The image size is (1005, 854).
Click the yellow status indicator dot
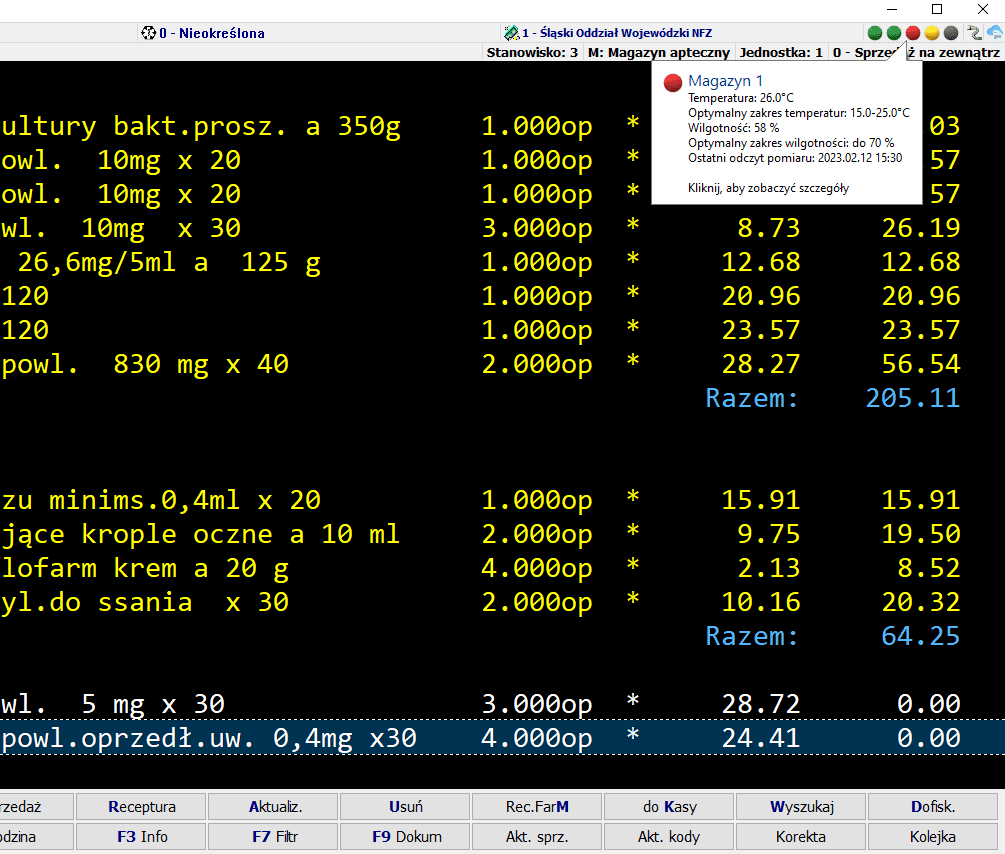point(932,33)
